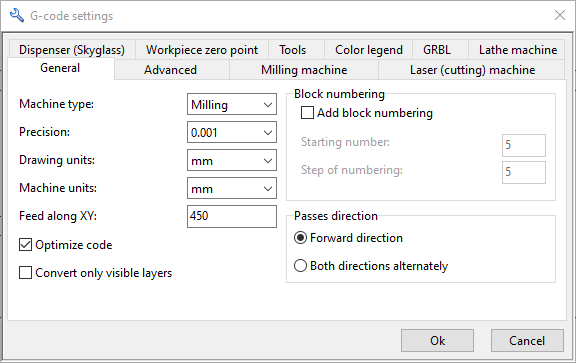Close the G-code settings dialog
Image resolution: width=576 pixels, height=363 pixels.
(x=559, y=15)
